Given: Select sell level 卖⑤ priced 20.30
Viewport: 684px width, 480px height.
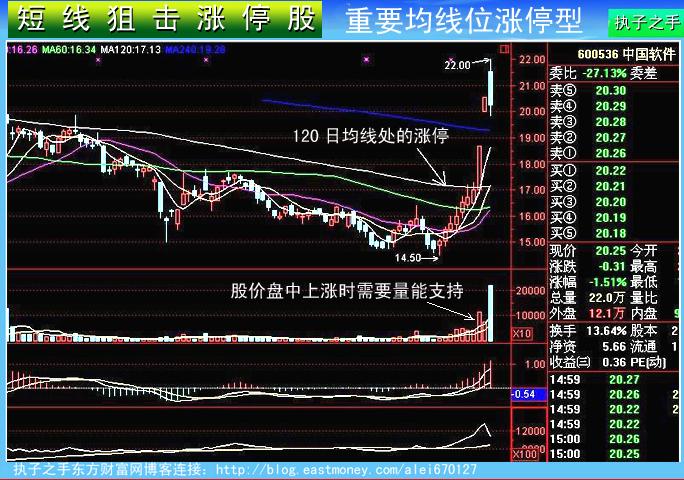Looking at the screenshot, I should tap(588, 90).
